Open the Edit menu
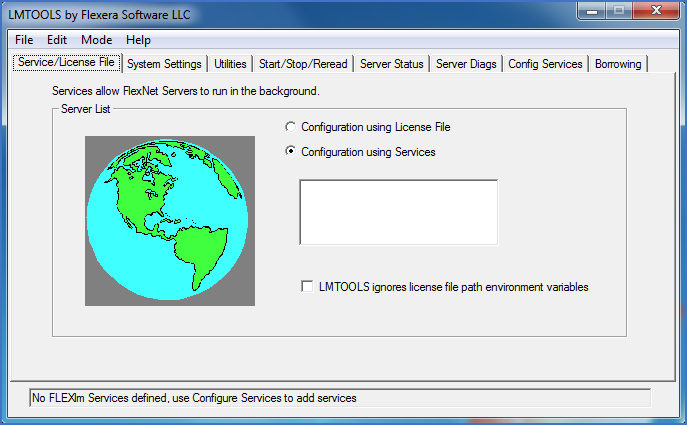This screenshot has height=425, width=687. coord(57,40)
